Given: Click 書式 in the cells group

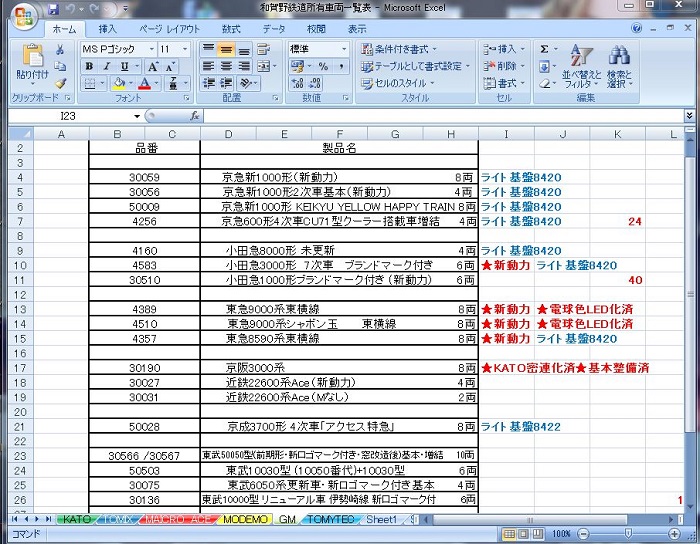Looking at the screenshot, I should tap(504, 83).
